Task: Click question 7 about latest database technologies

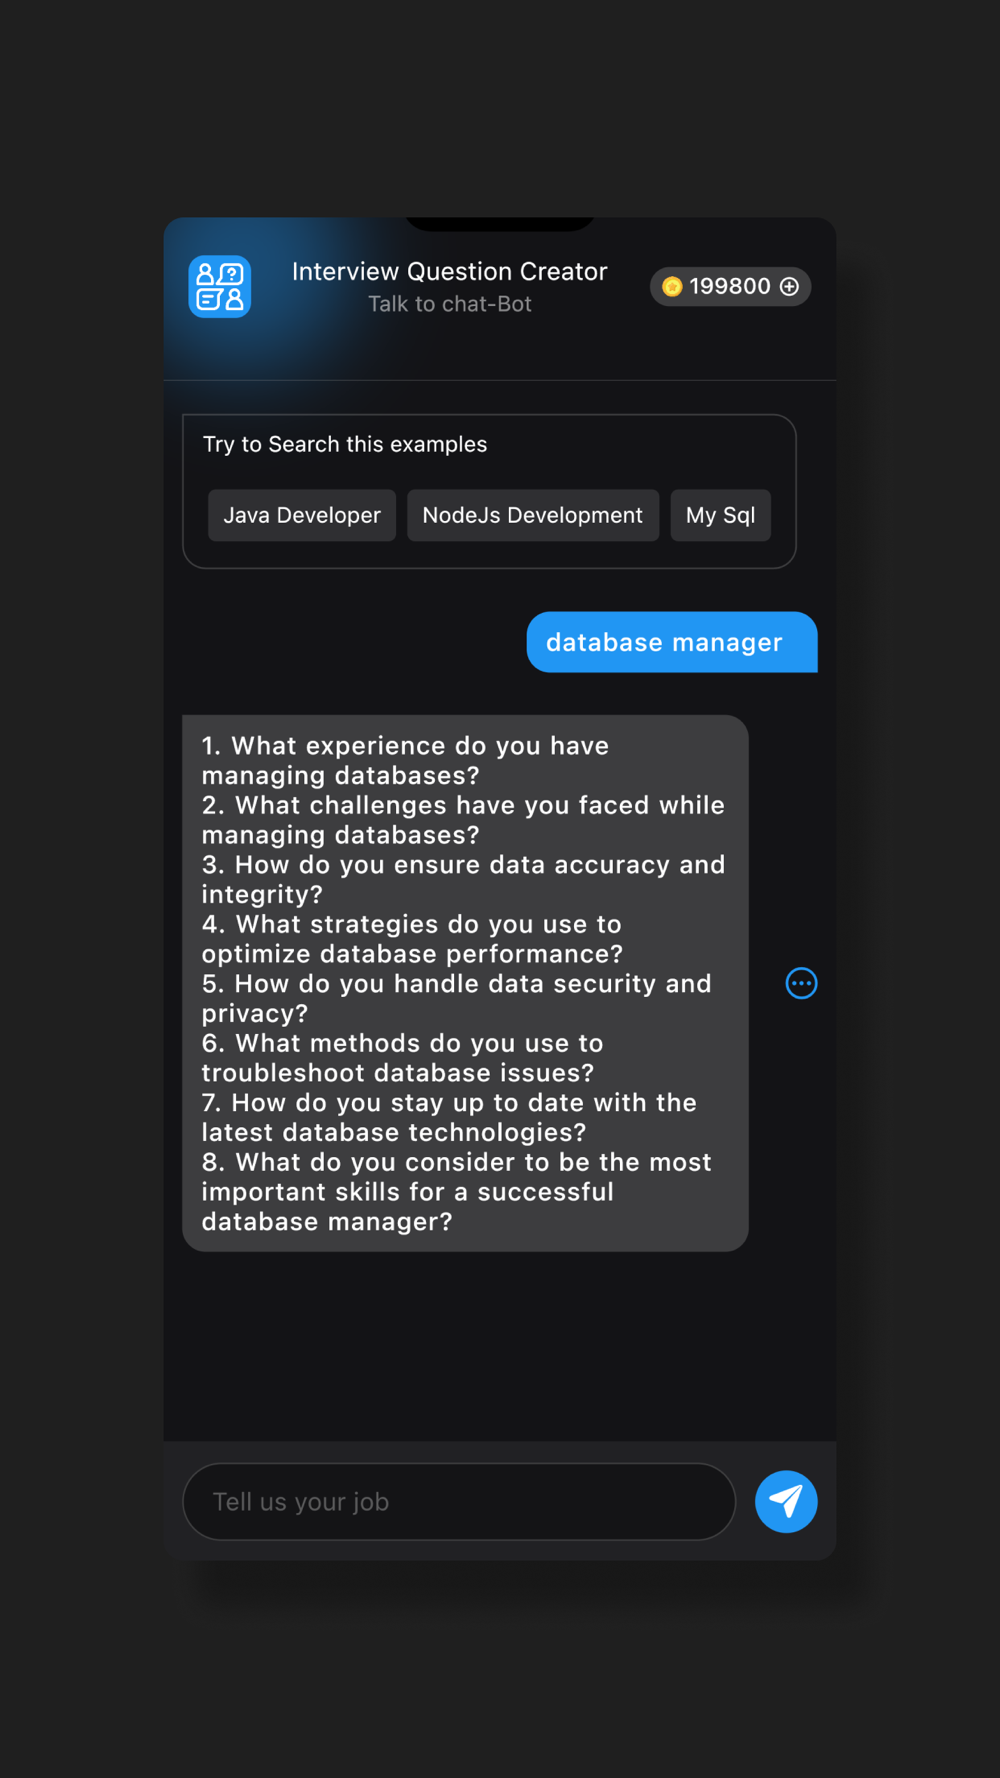Action: coord(449,1117)
